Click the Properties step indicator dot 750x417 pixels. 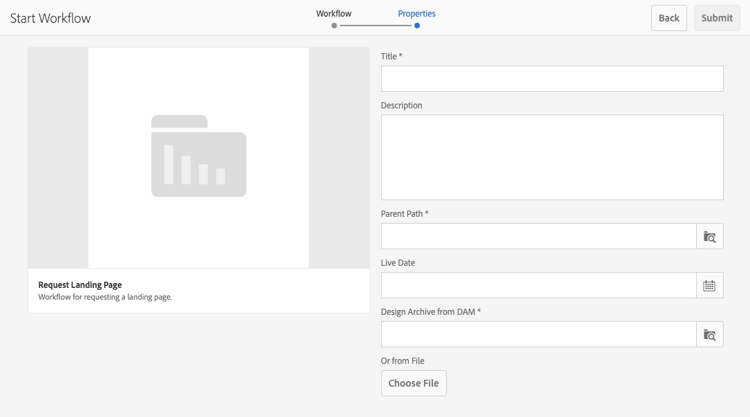click(417, 25)
